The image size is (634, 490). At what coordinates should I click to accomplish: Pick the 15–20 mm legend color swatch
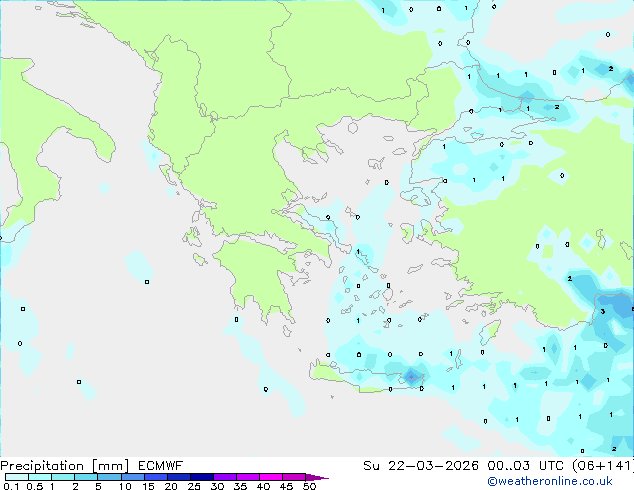tap(156, 477)
